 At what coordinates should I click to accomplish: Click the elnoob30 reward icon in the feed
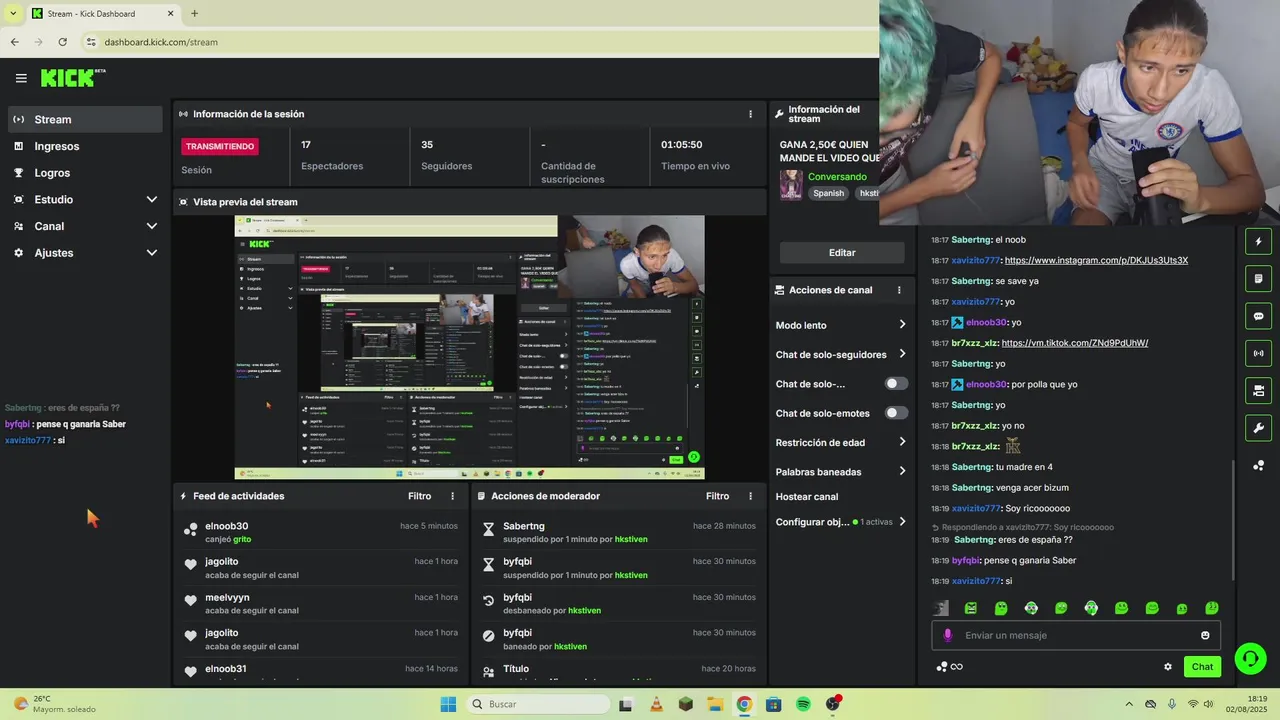pos(190,530)
